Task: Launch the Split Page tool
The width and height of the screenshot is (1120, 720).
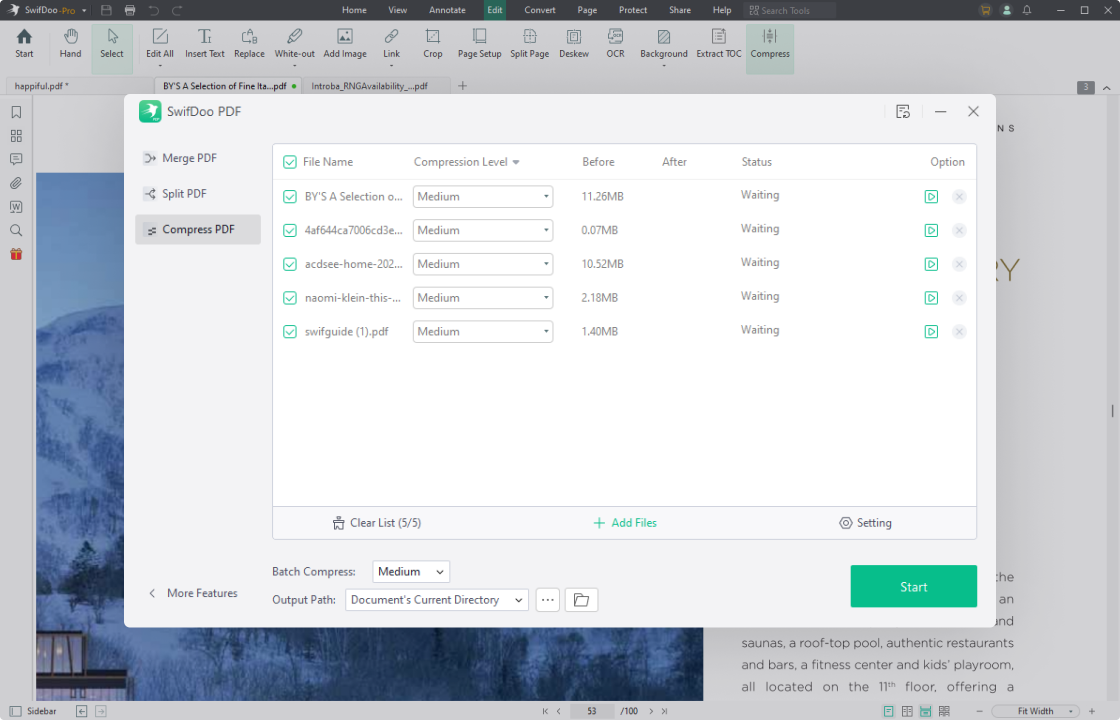Action: (x=529, y=44)
